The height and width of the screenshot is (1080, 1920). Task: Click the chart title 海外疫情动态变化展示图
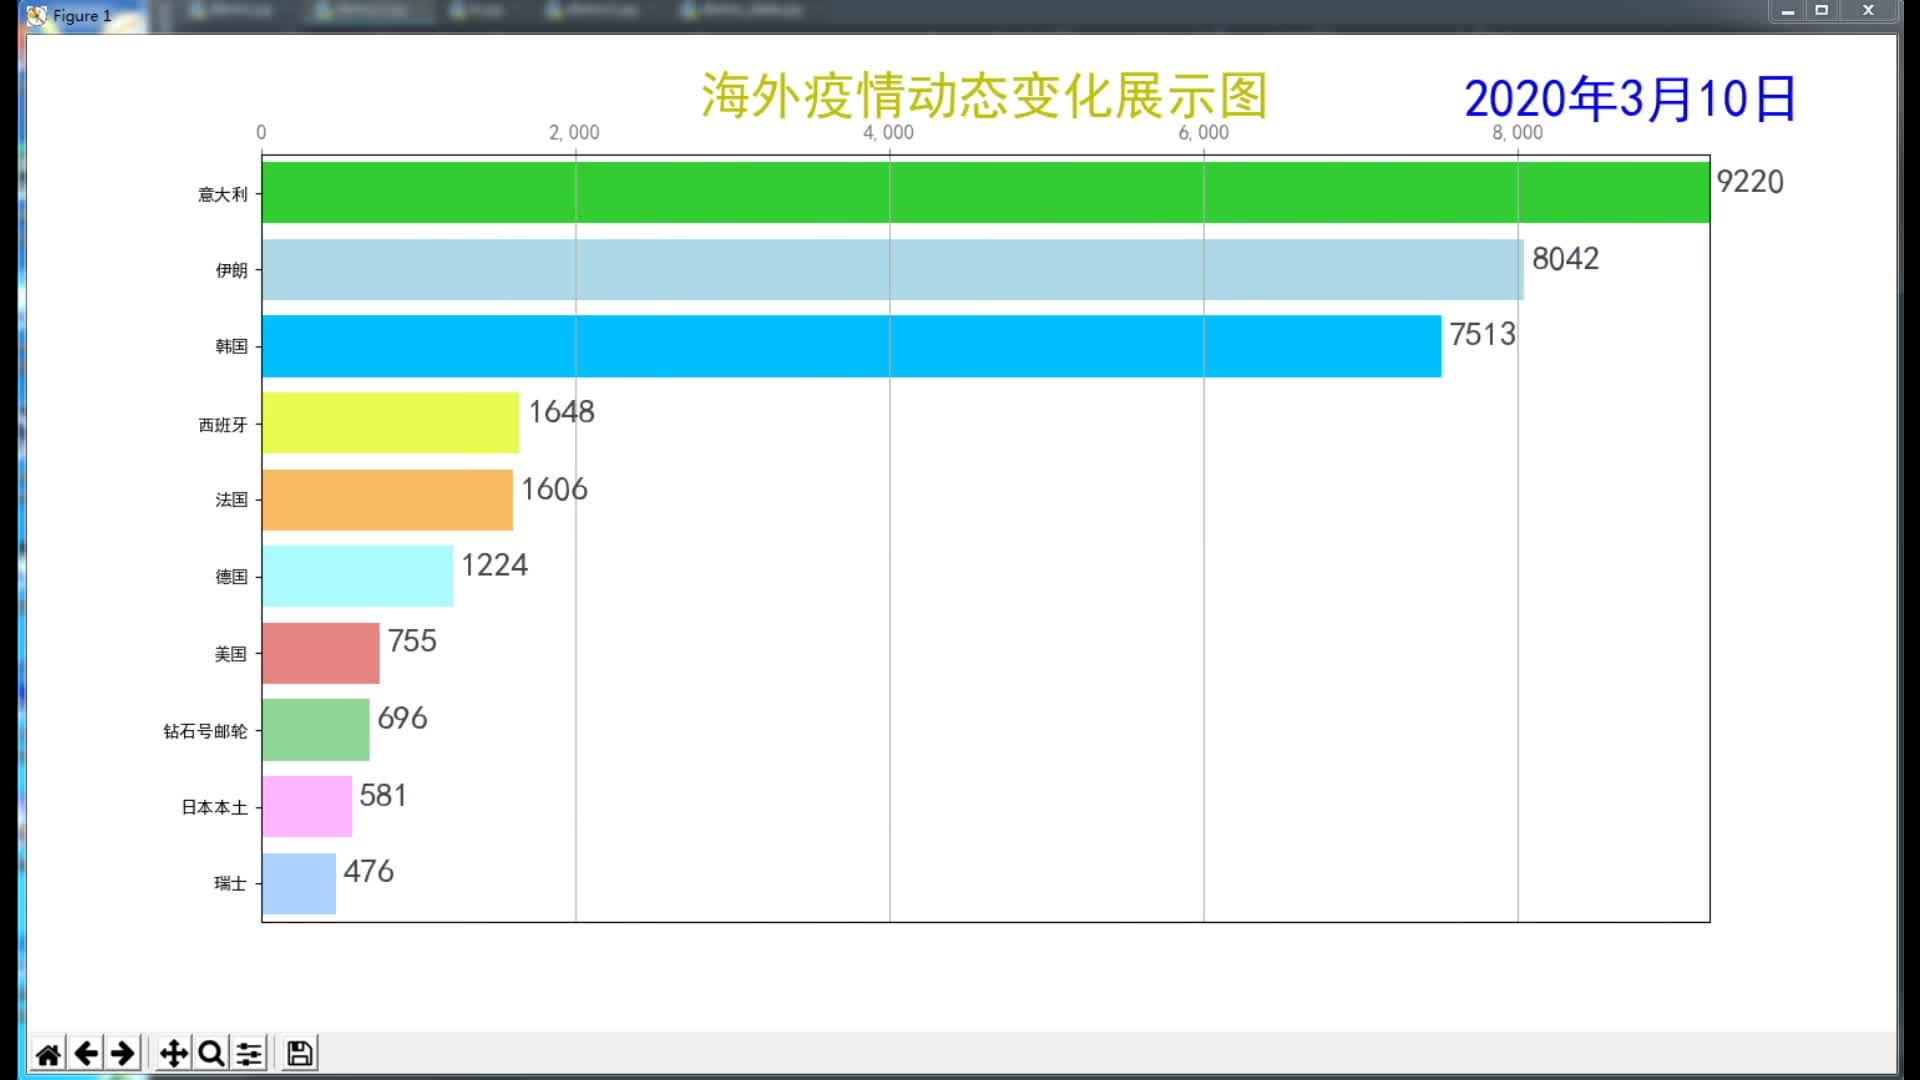985,96
